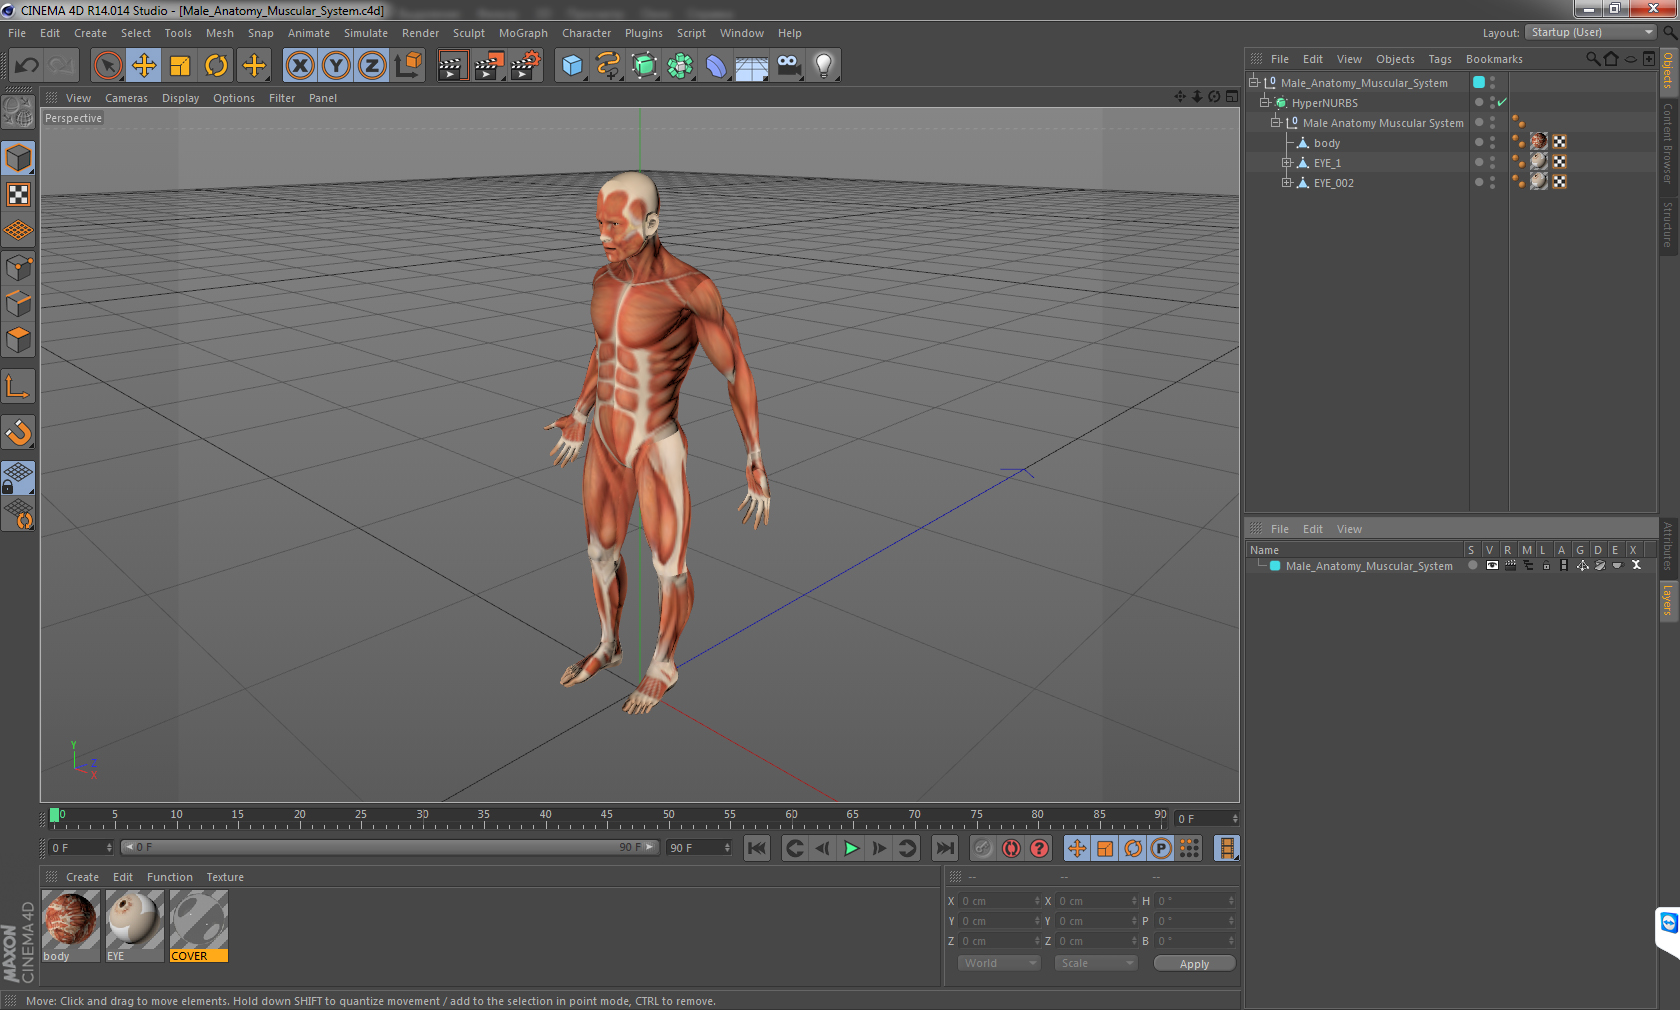Open the Scale mode dropdown
This screenshot has width=1680, height=1010.
click(x=1096, y=963)
